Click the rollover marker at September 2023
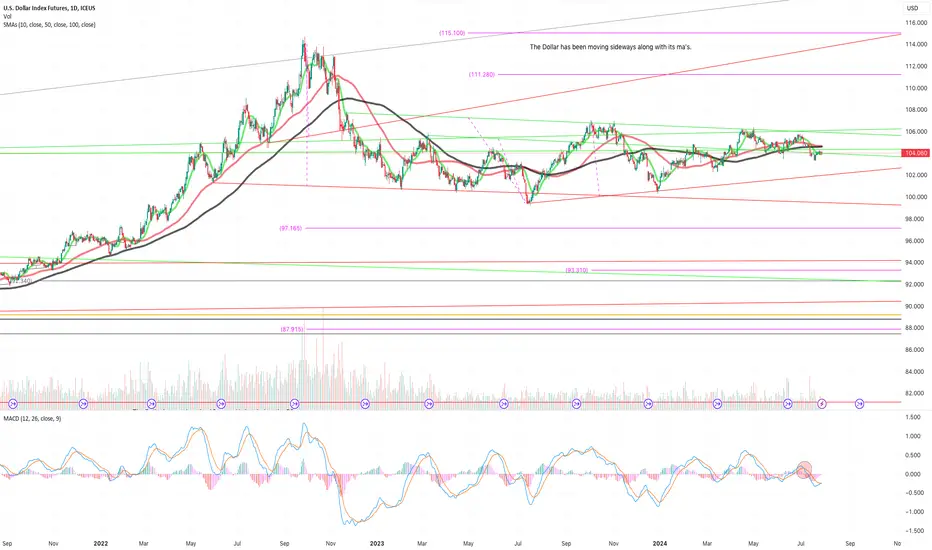 coord(577,404)
